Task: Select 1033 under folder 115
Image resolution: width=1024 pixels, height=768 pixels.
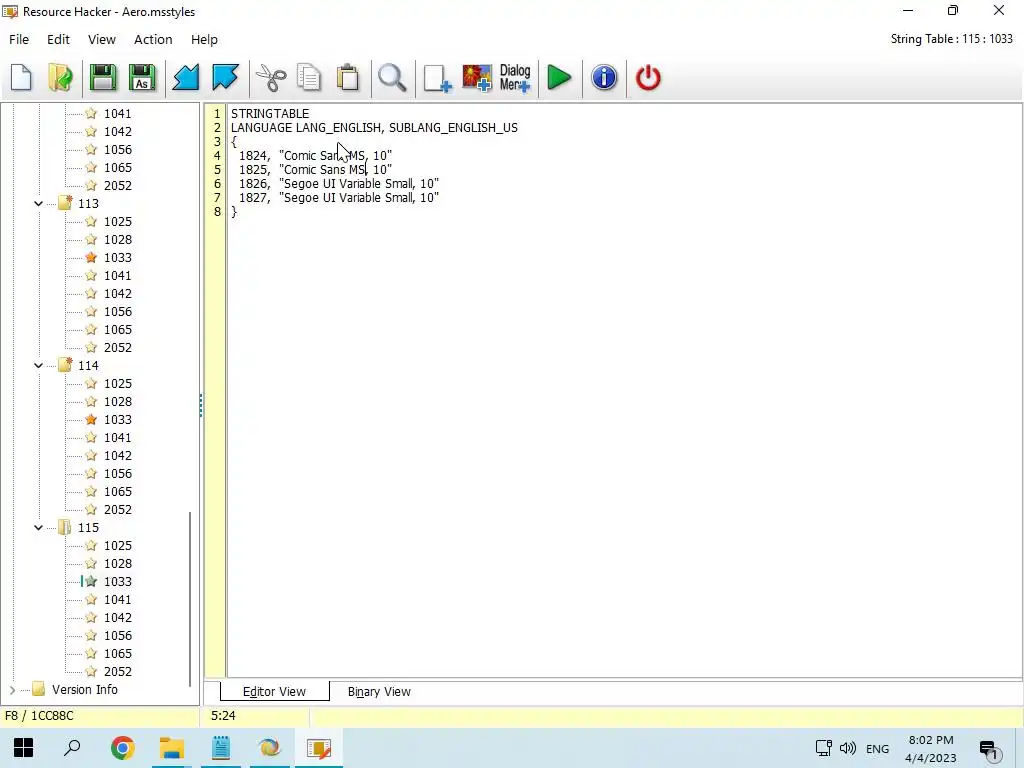Action: 118,581
